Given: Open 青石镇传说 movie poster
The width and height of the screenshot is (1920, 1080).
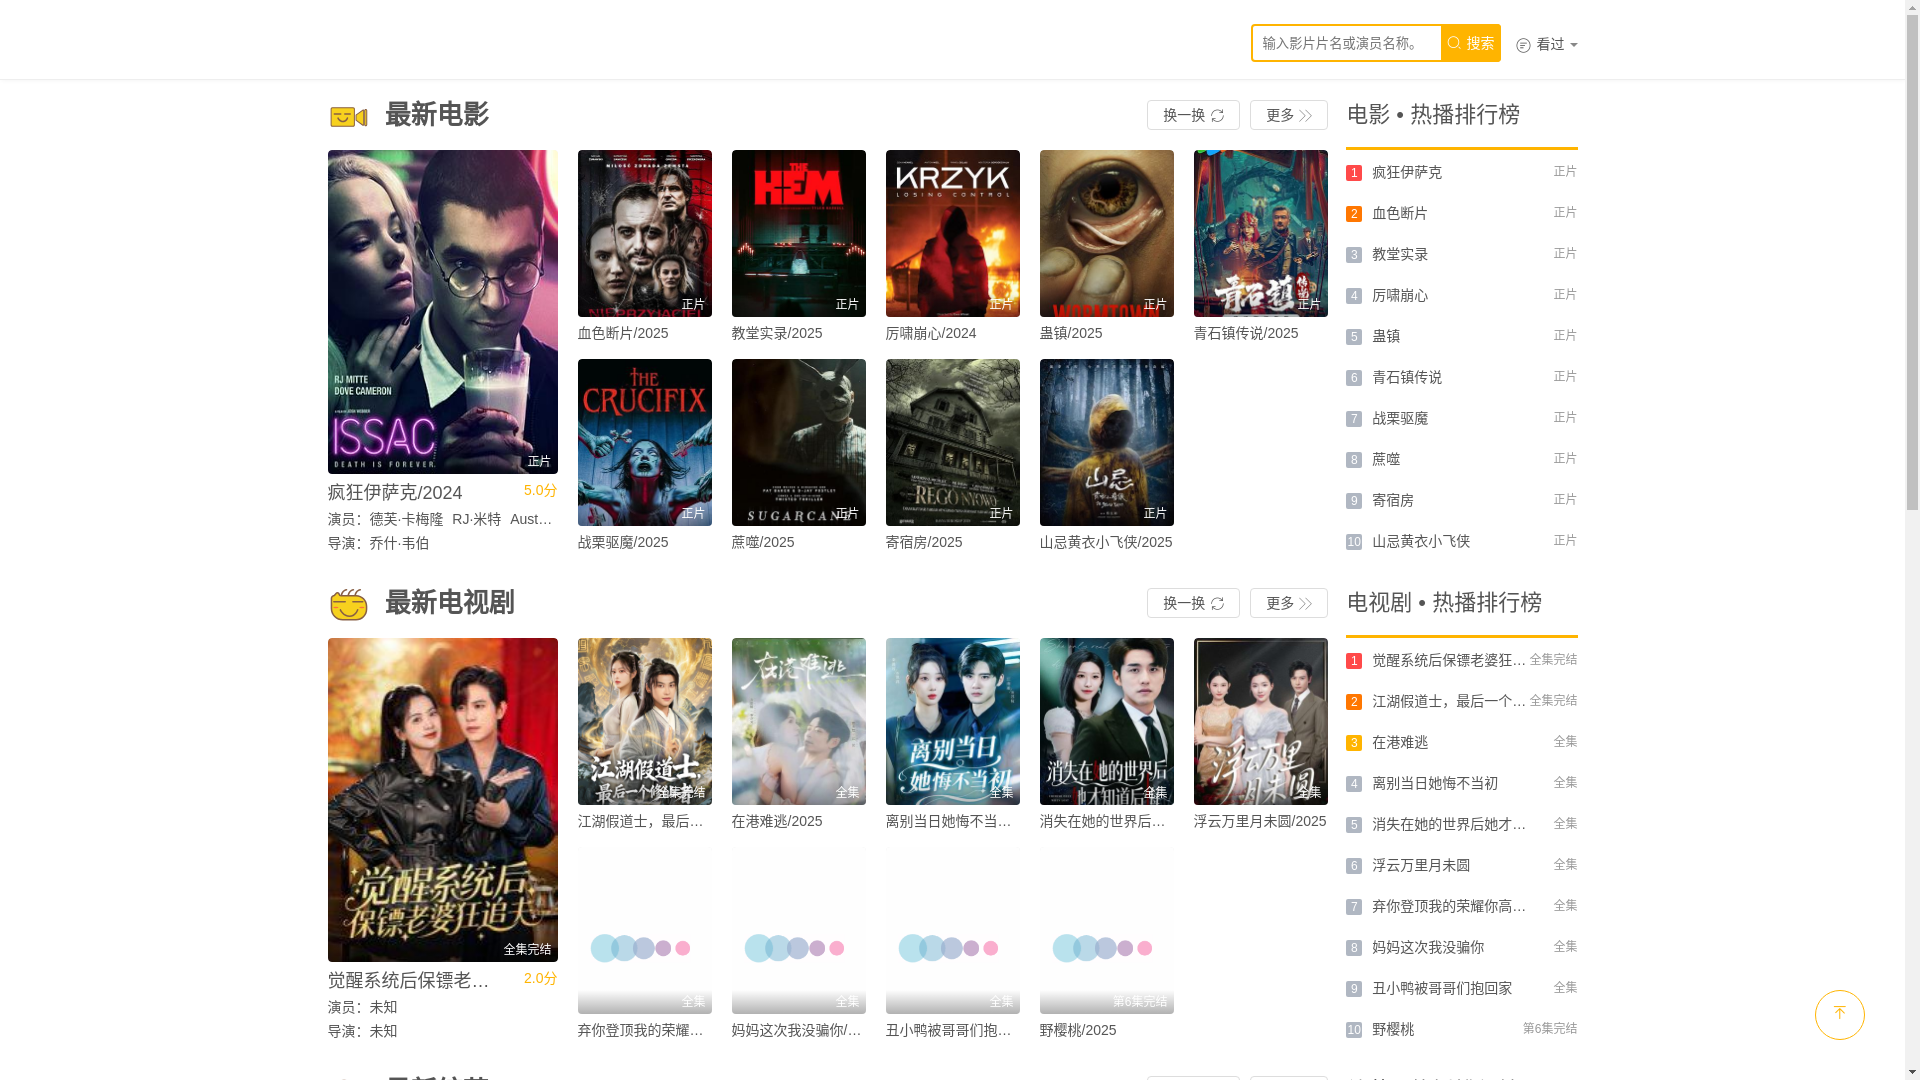Looking at the screenshot, I should (x=1261, y=233).
